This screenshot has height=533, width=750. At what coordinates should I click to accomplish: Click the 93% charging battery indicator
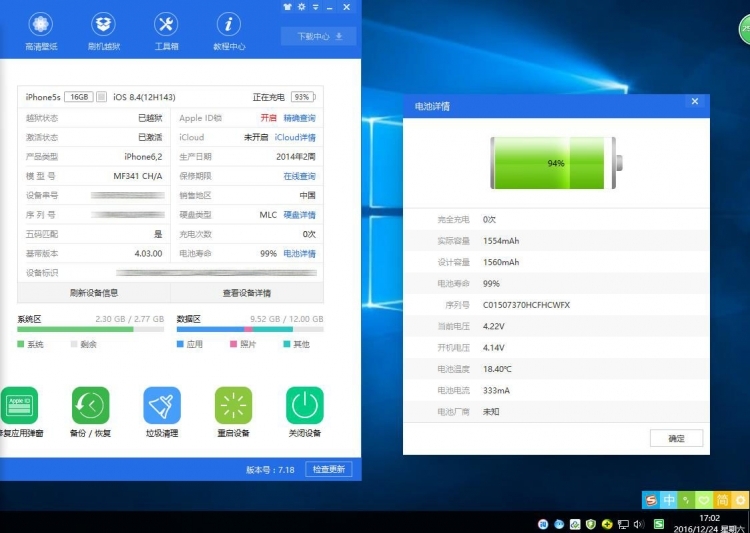pos(303,97)
